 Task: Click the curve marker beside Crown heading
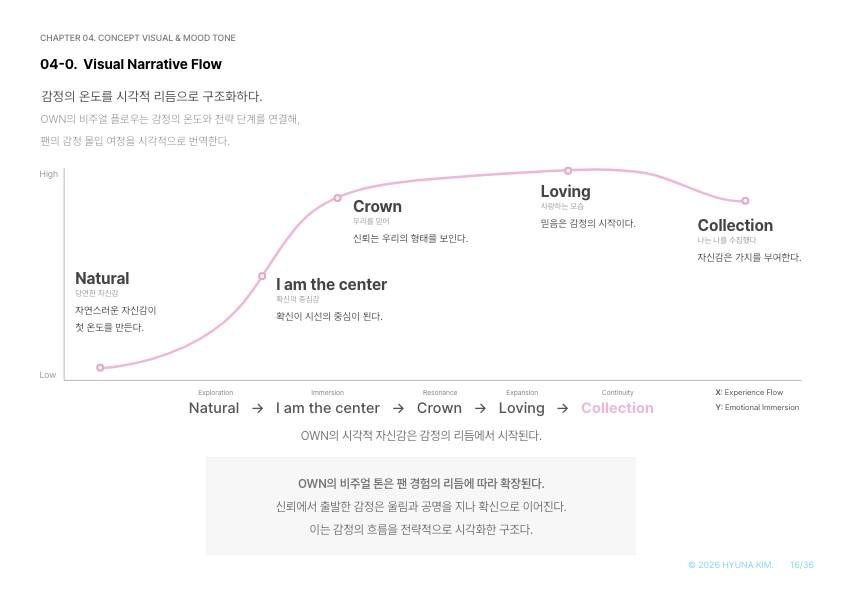coord(337,198)
